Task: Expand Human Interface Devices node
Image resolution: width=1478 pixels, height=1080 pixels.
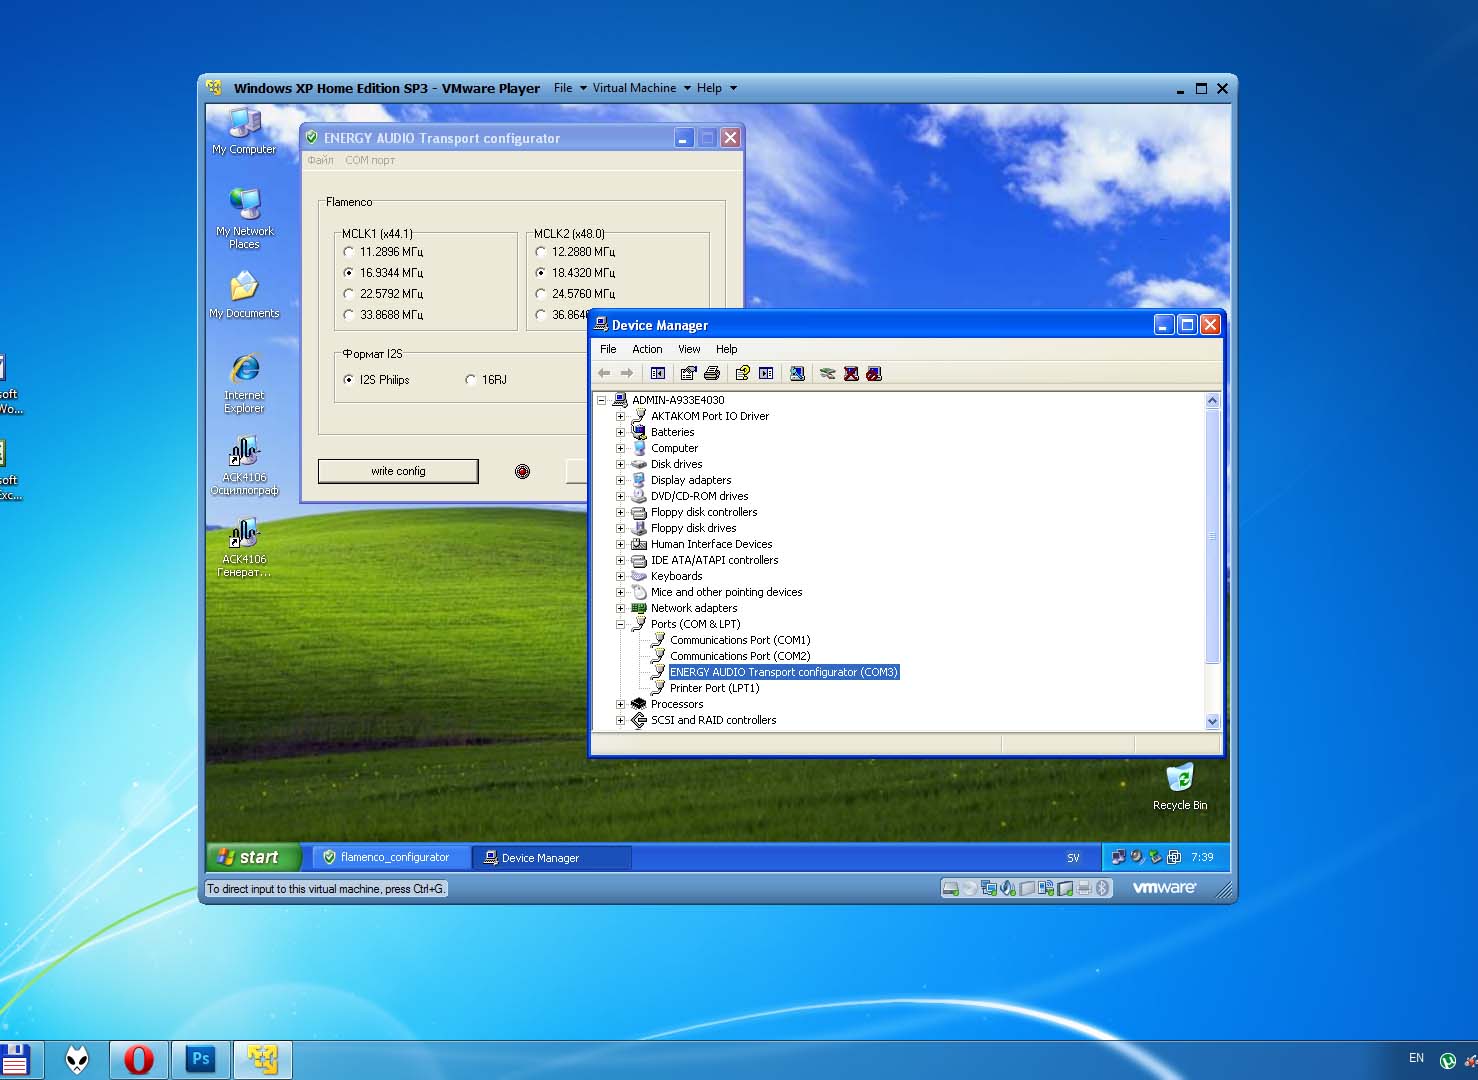Action: (620, 544)
